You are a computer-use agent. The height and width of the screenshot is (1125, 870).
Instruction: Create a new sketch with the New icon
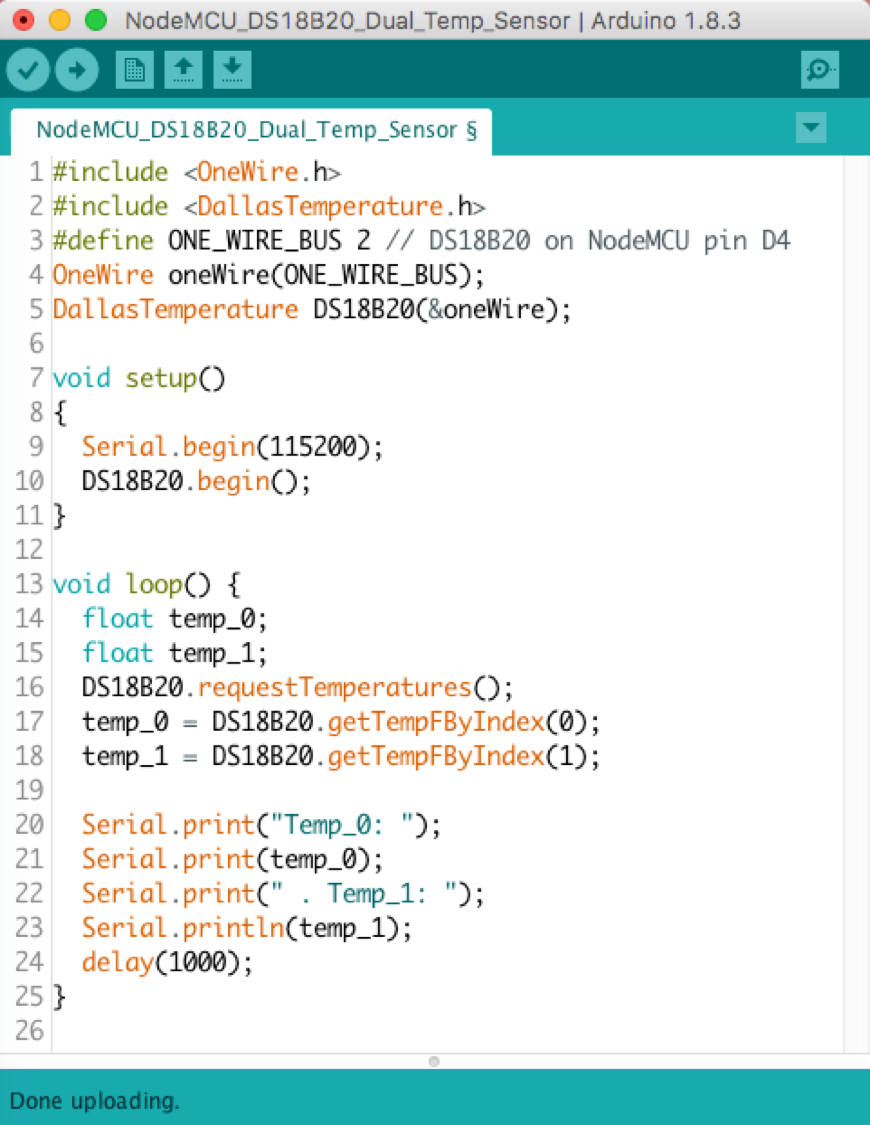click(134, 69)
